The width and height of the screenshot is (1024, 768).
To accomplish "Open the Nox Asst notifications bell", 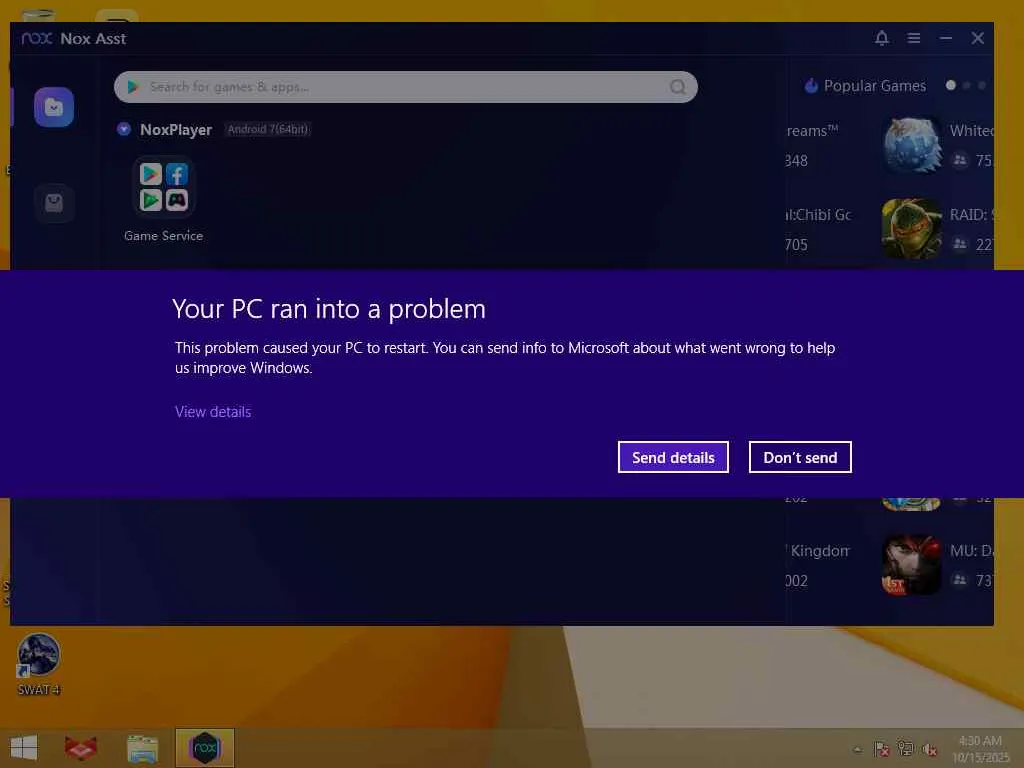I will (882, 38).
